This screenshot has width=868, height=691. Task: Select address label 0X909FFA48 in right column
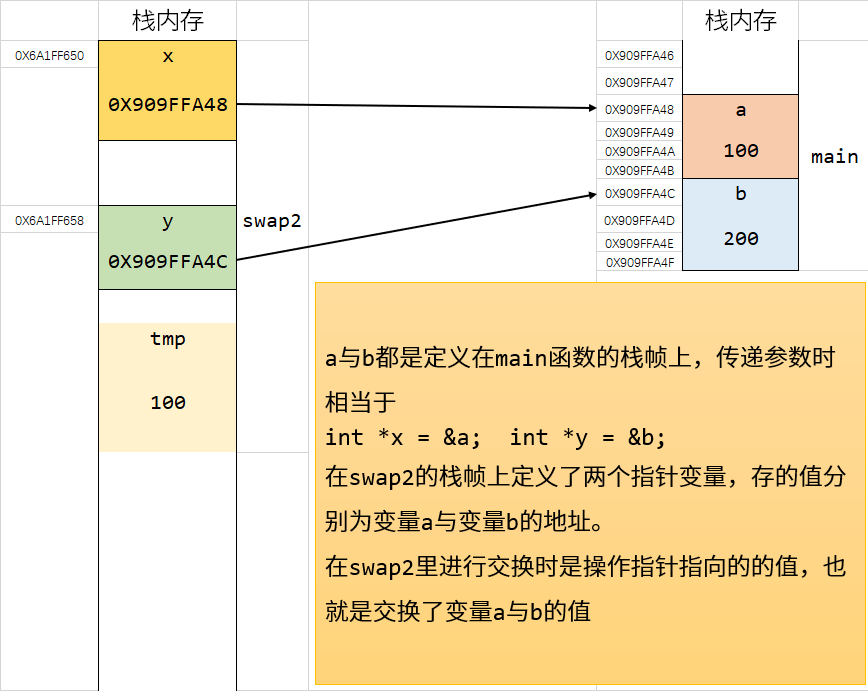pos(639,110)
